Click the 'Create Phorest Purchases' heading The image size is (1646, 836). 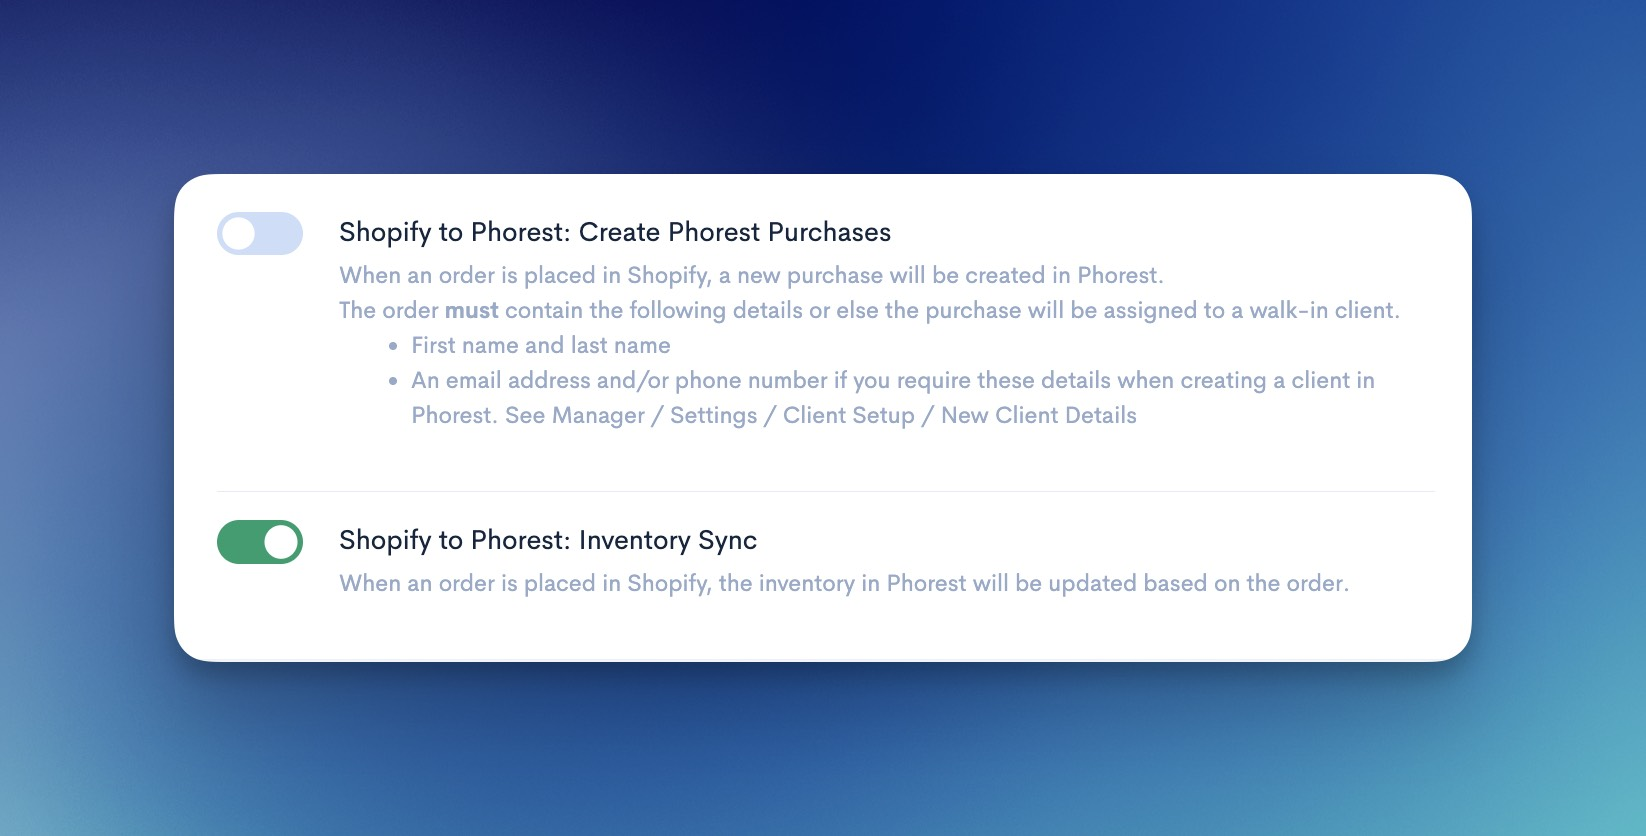(x=615, y=232)
